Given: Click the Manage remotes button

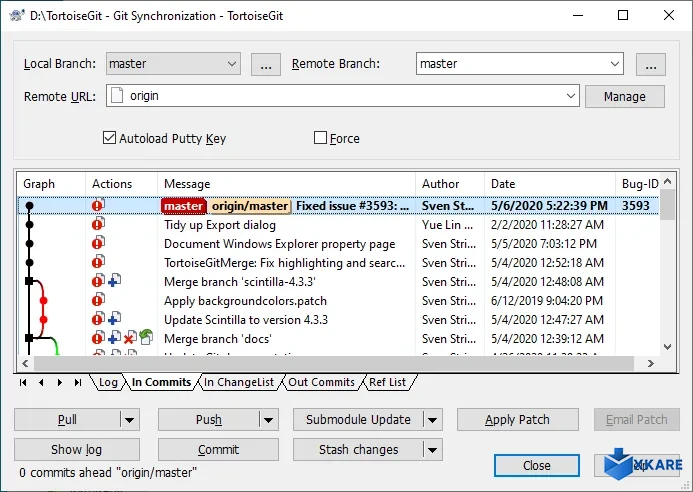Looking at the screenshot, I should pos(624,96).
